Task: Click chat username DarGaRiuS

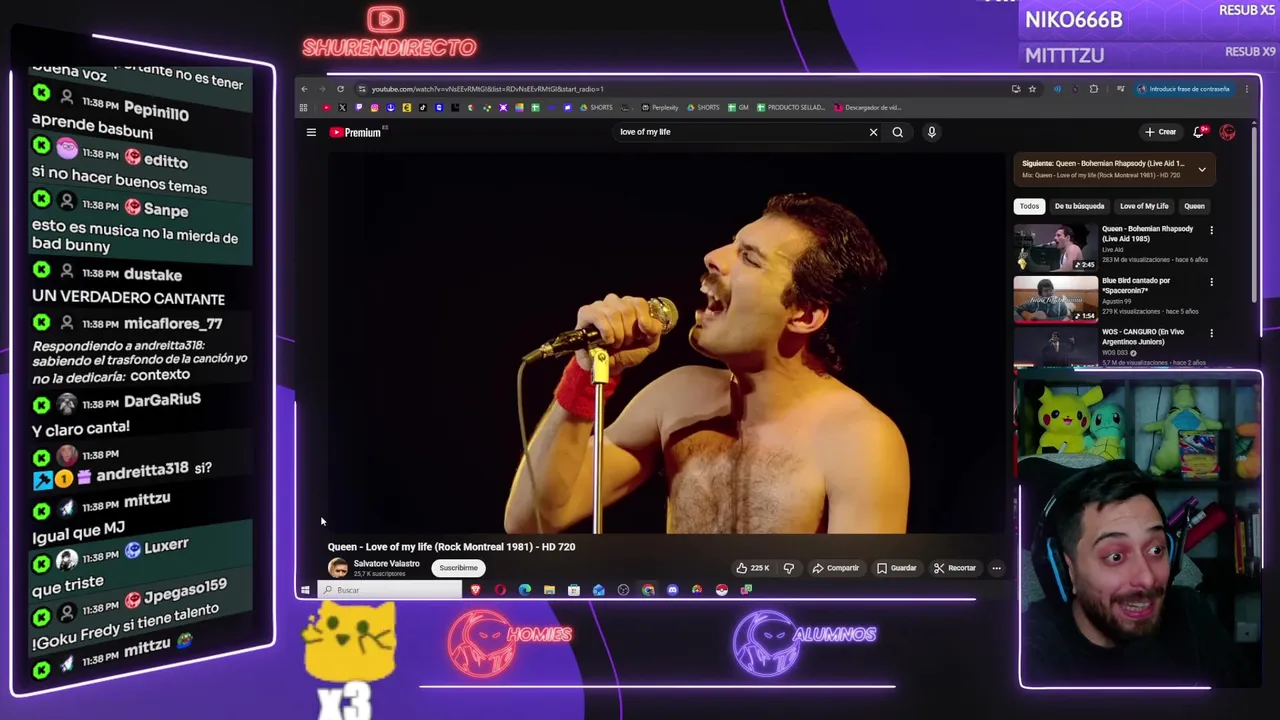Action: point(162,401)
